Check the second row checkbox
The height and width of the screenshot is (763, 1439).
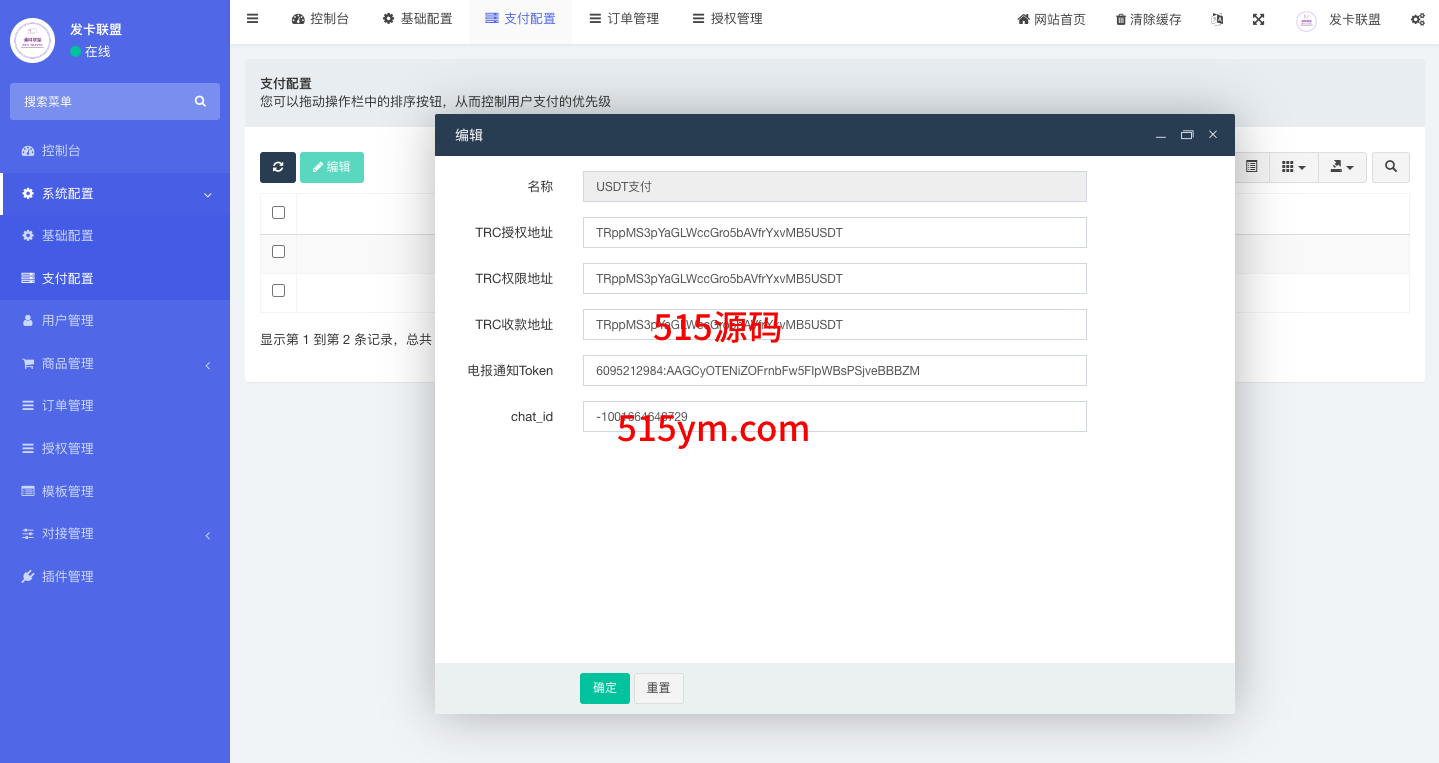coord(278,290)
